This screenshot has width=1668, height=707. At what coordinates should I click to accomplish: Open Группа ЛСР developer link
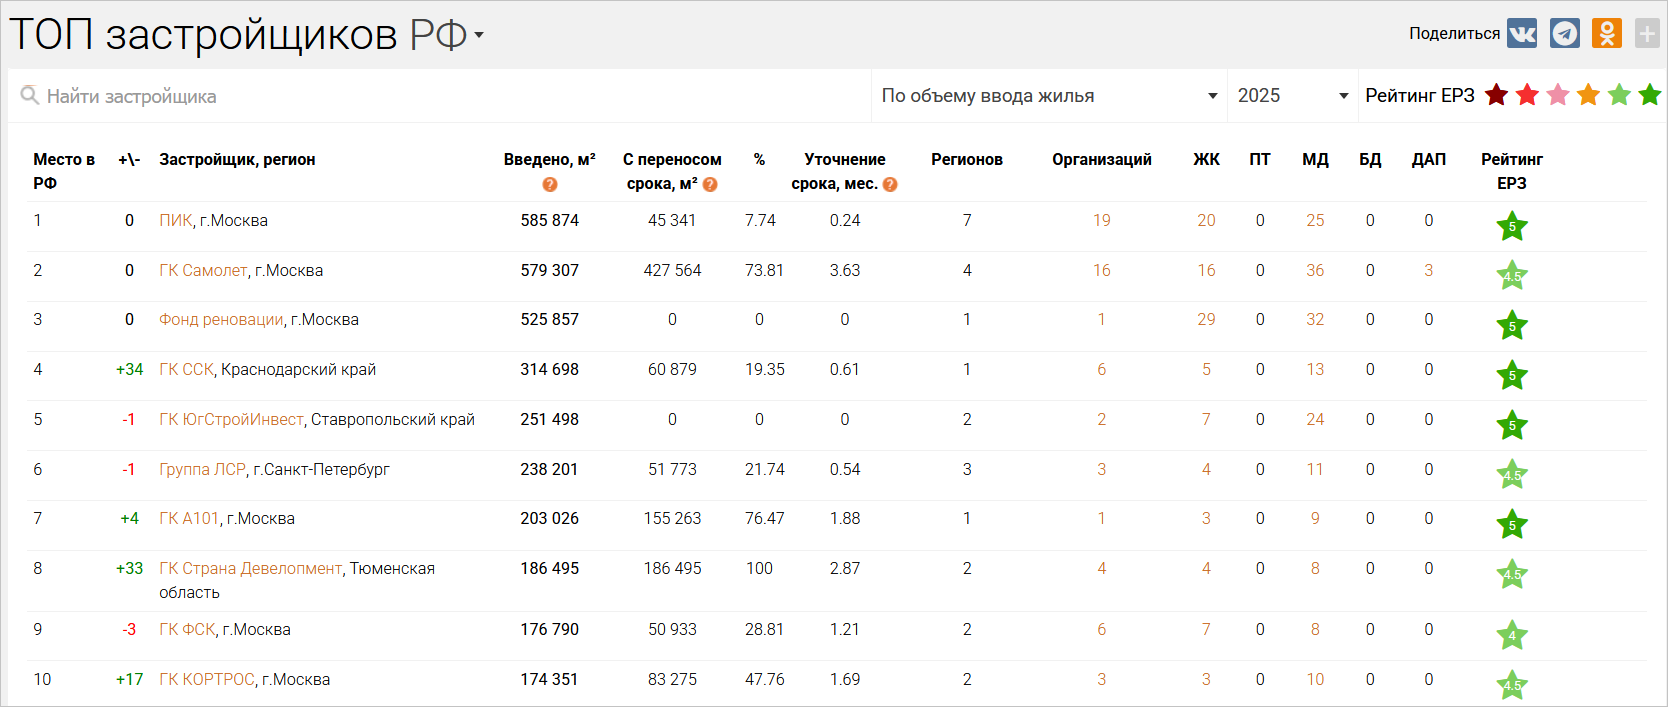202,470
